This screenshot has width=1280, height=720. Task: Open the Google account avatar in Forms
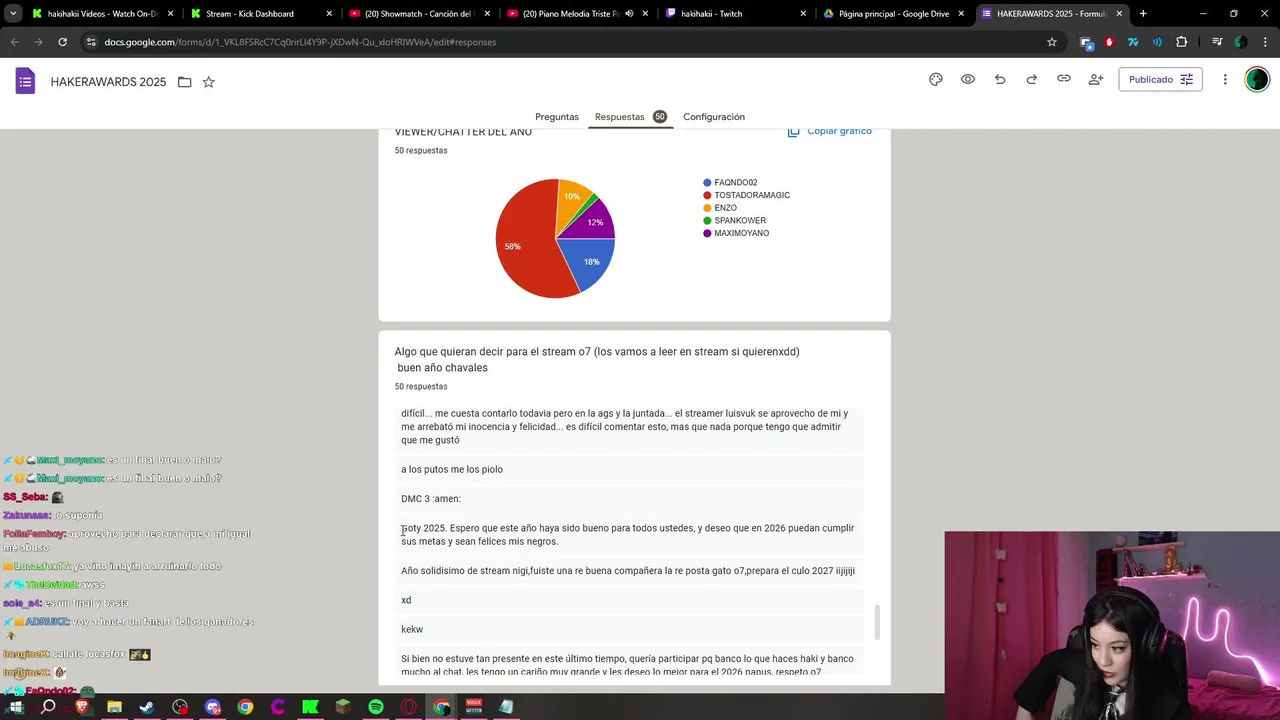pos(1257,79)
